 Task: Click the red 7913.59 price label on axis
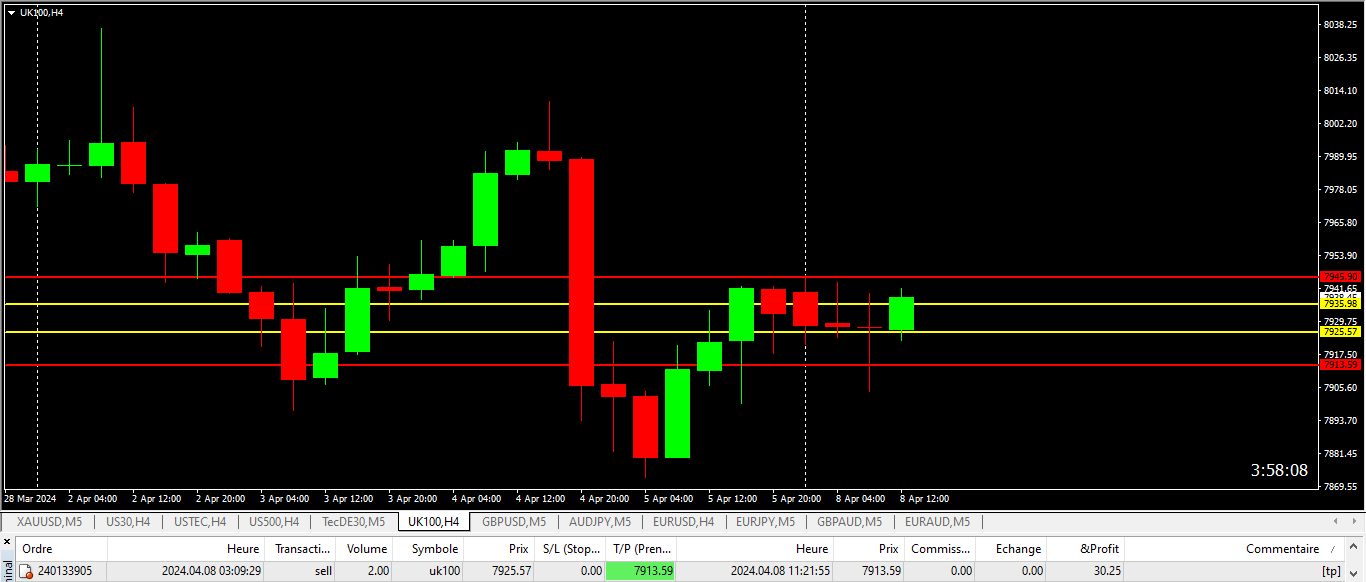pos(1340,365)
